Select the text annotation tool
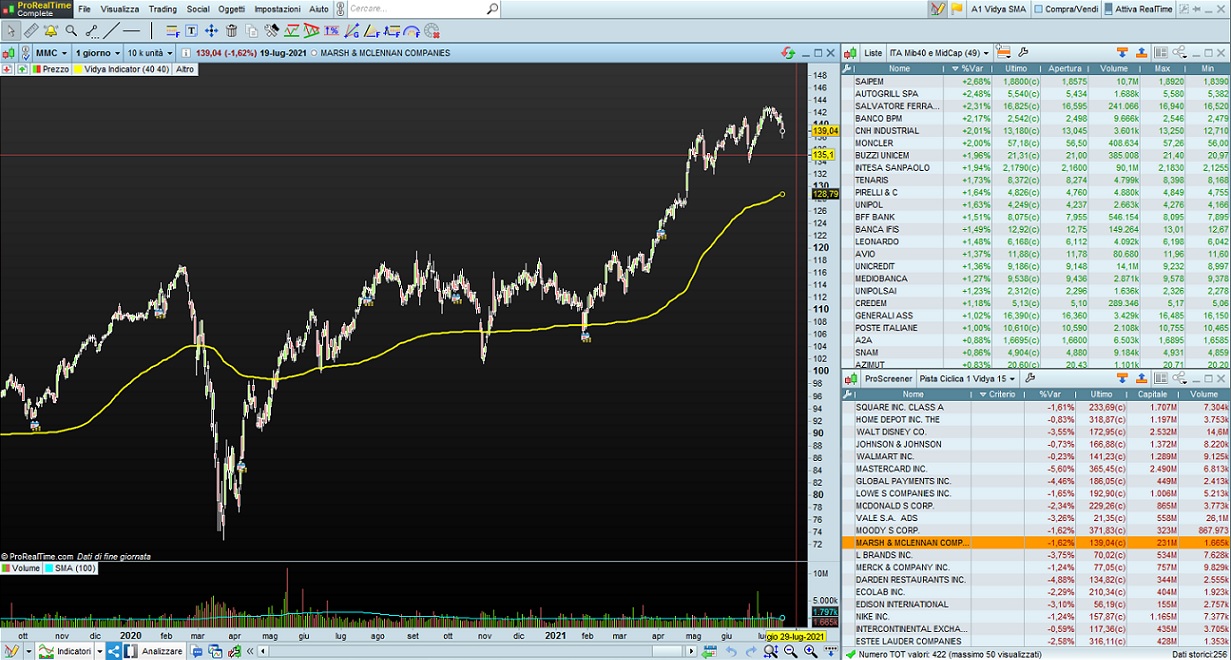This screenshot has width=1231, height=660. pos(191,31)
